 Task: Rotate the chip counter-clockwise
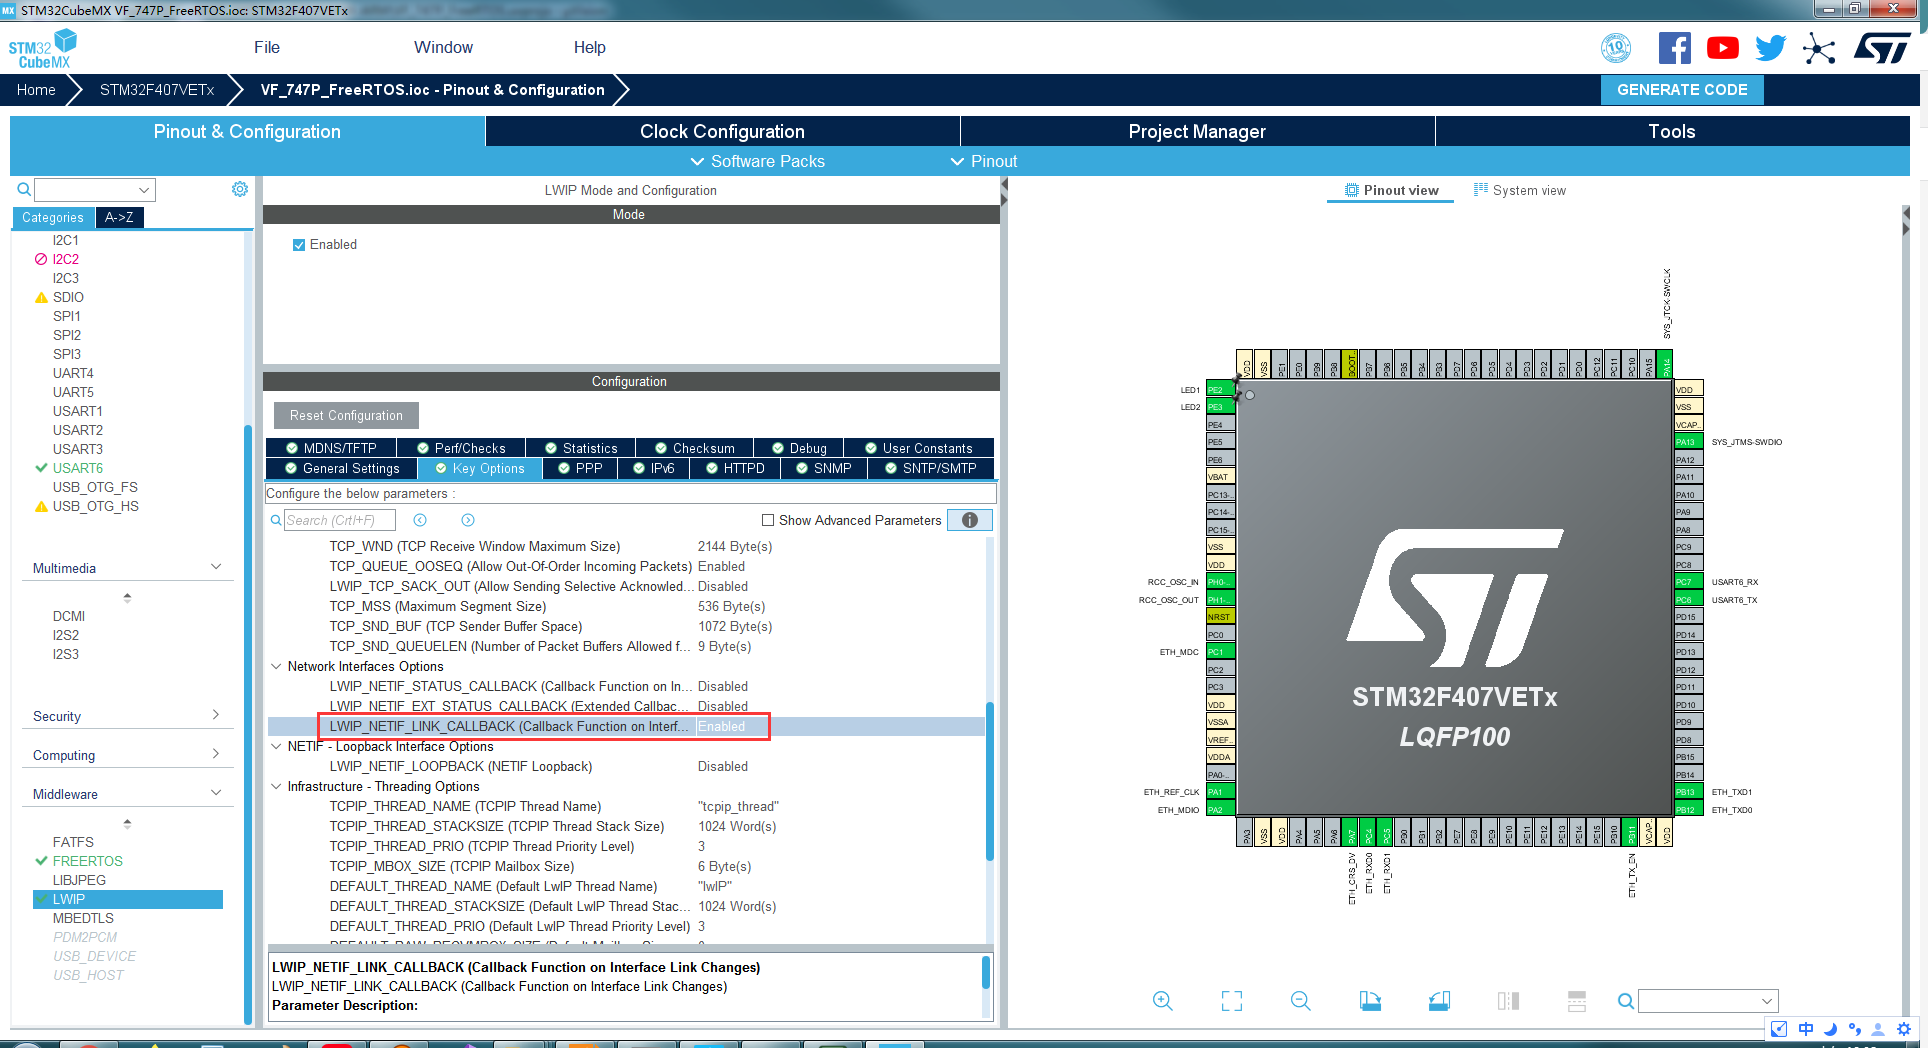1439,1000
